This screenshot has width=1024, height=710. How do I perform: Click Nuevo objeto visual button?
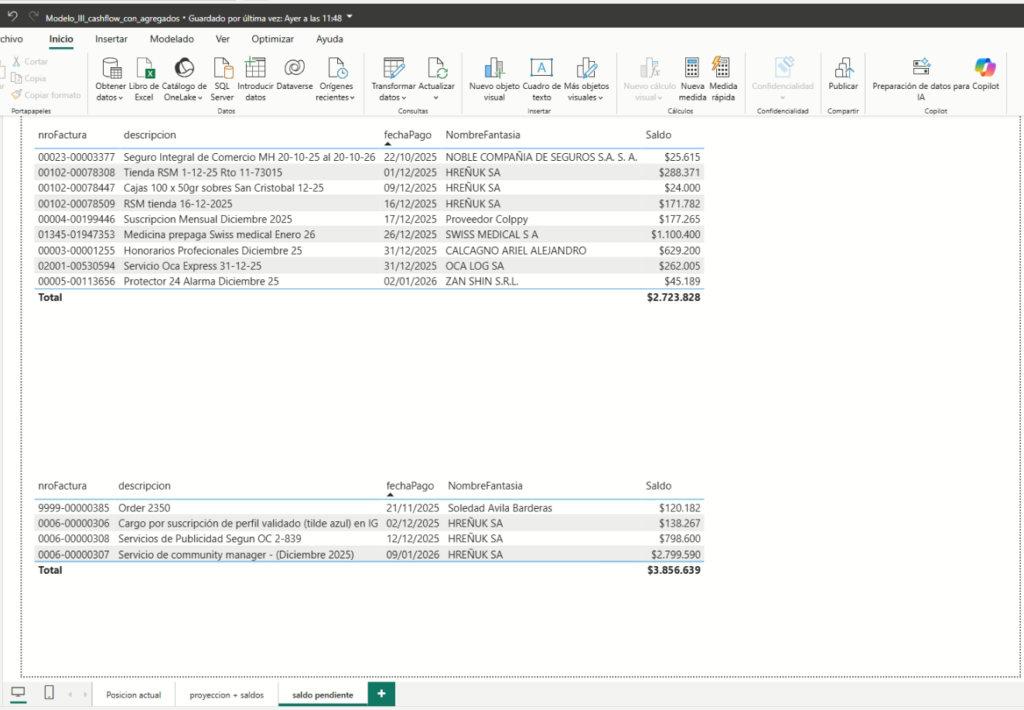pyautogui.click(x=494, y=69)
